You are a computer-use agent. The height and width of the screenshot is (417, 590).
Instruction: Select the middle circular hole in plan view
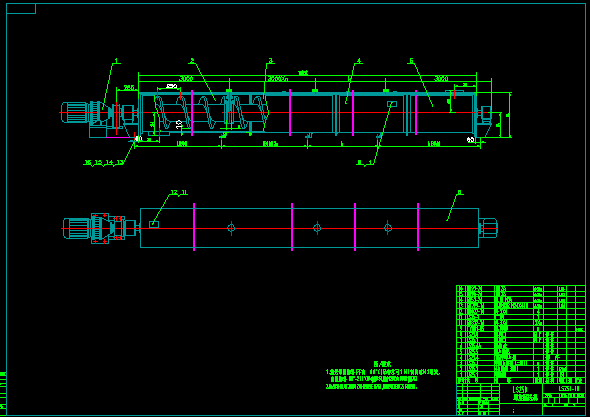(317, 228)
